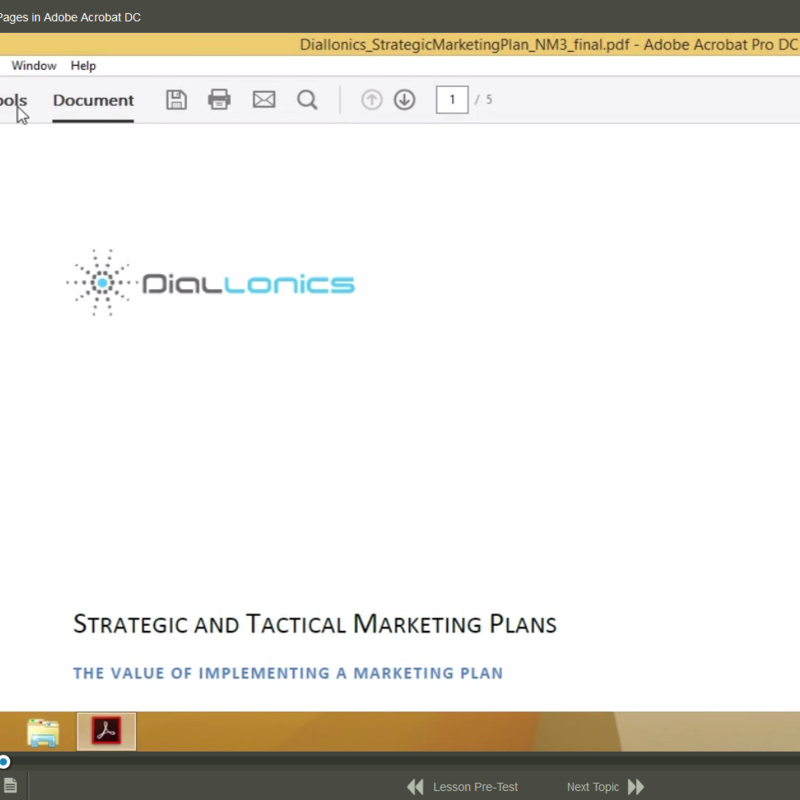
Task: Go back to Lesson Pre-Test
Action: click(x=462, y=787)
